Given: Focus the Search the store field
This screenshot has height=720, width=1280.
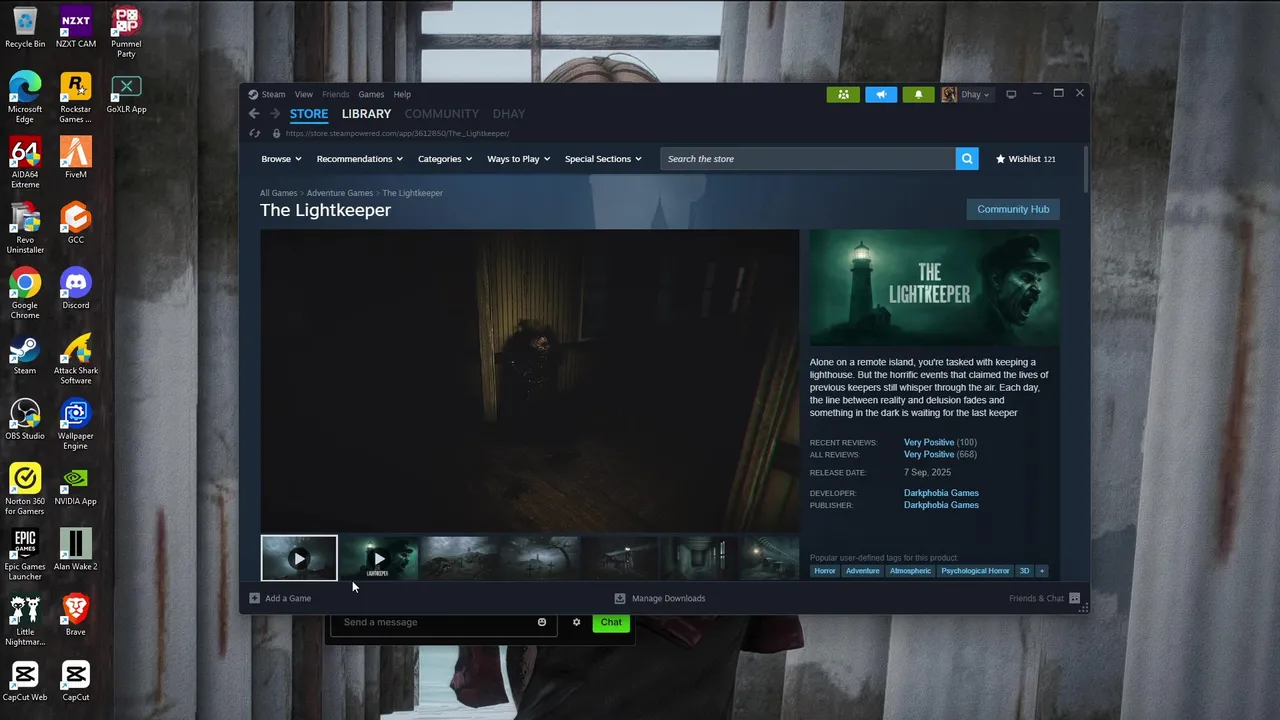Looking at the screenshot, I should pos(808,159).
